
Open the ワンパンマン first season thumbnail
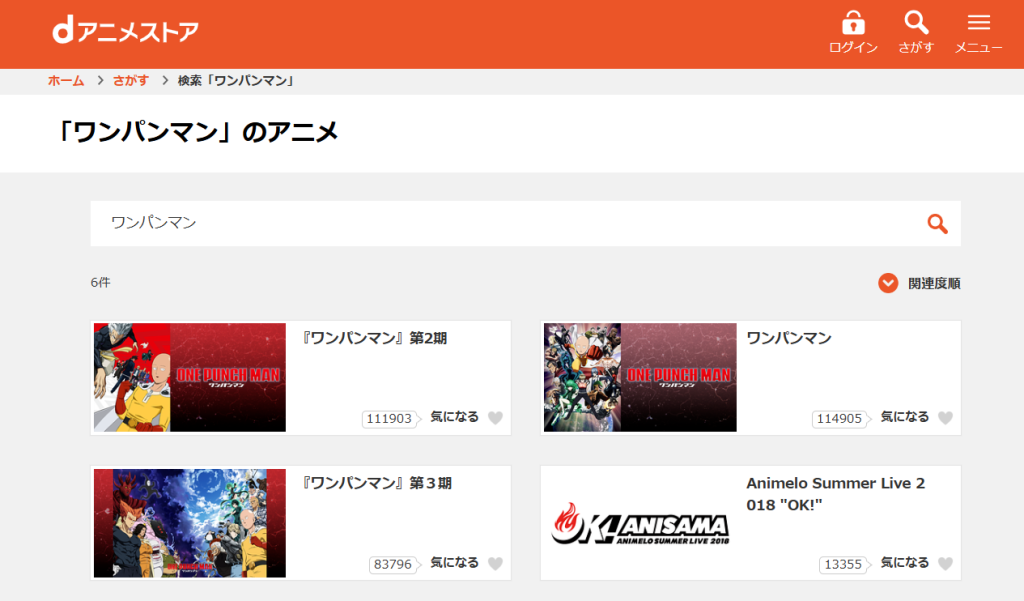640,378
